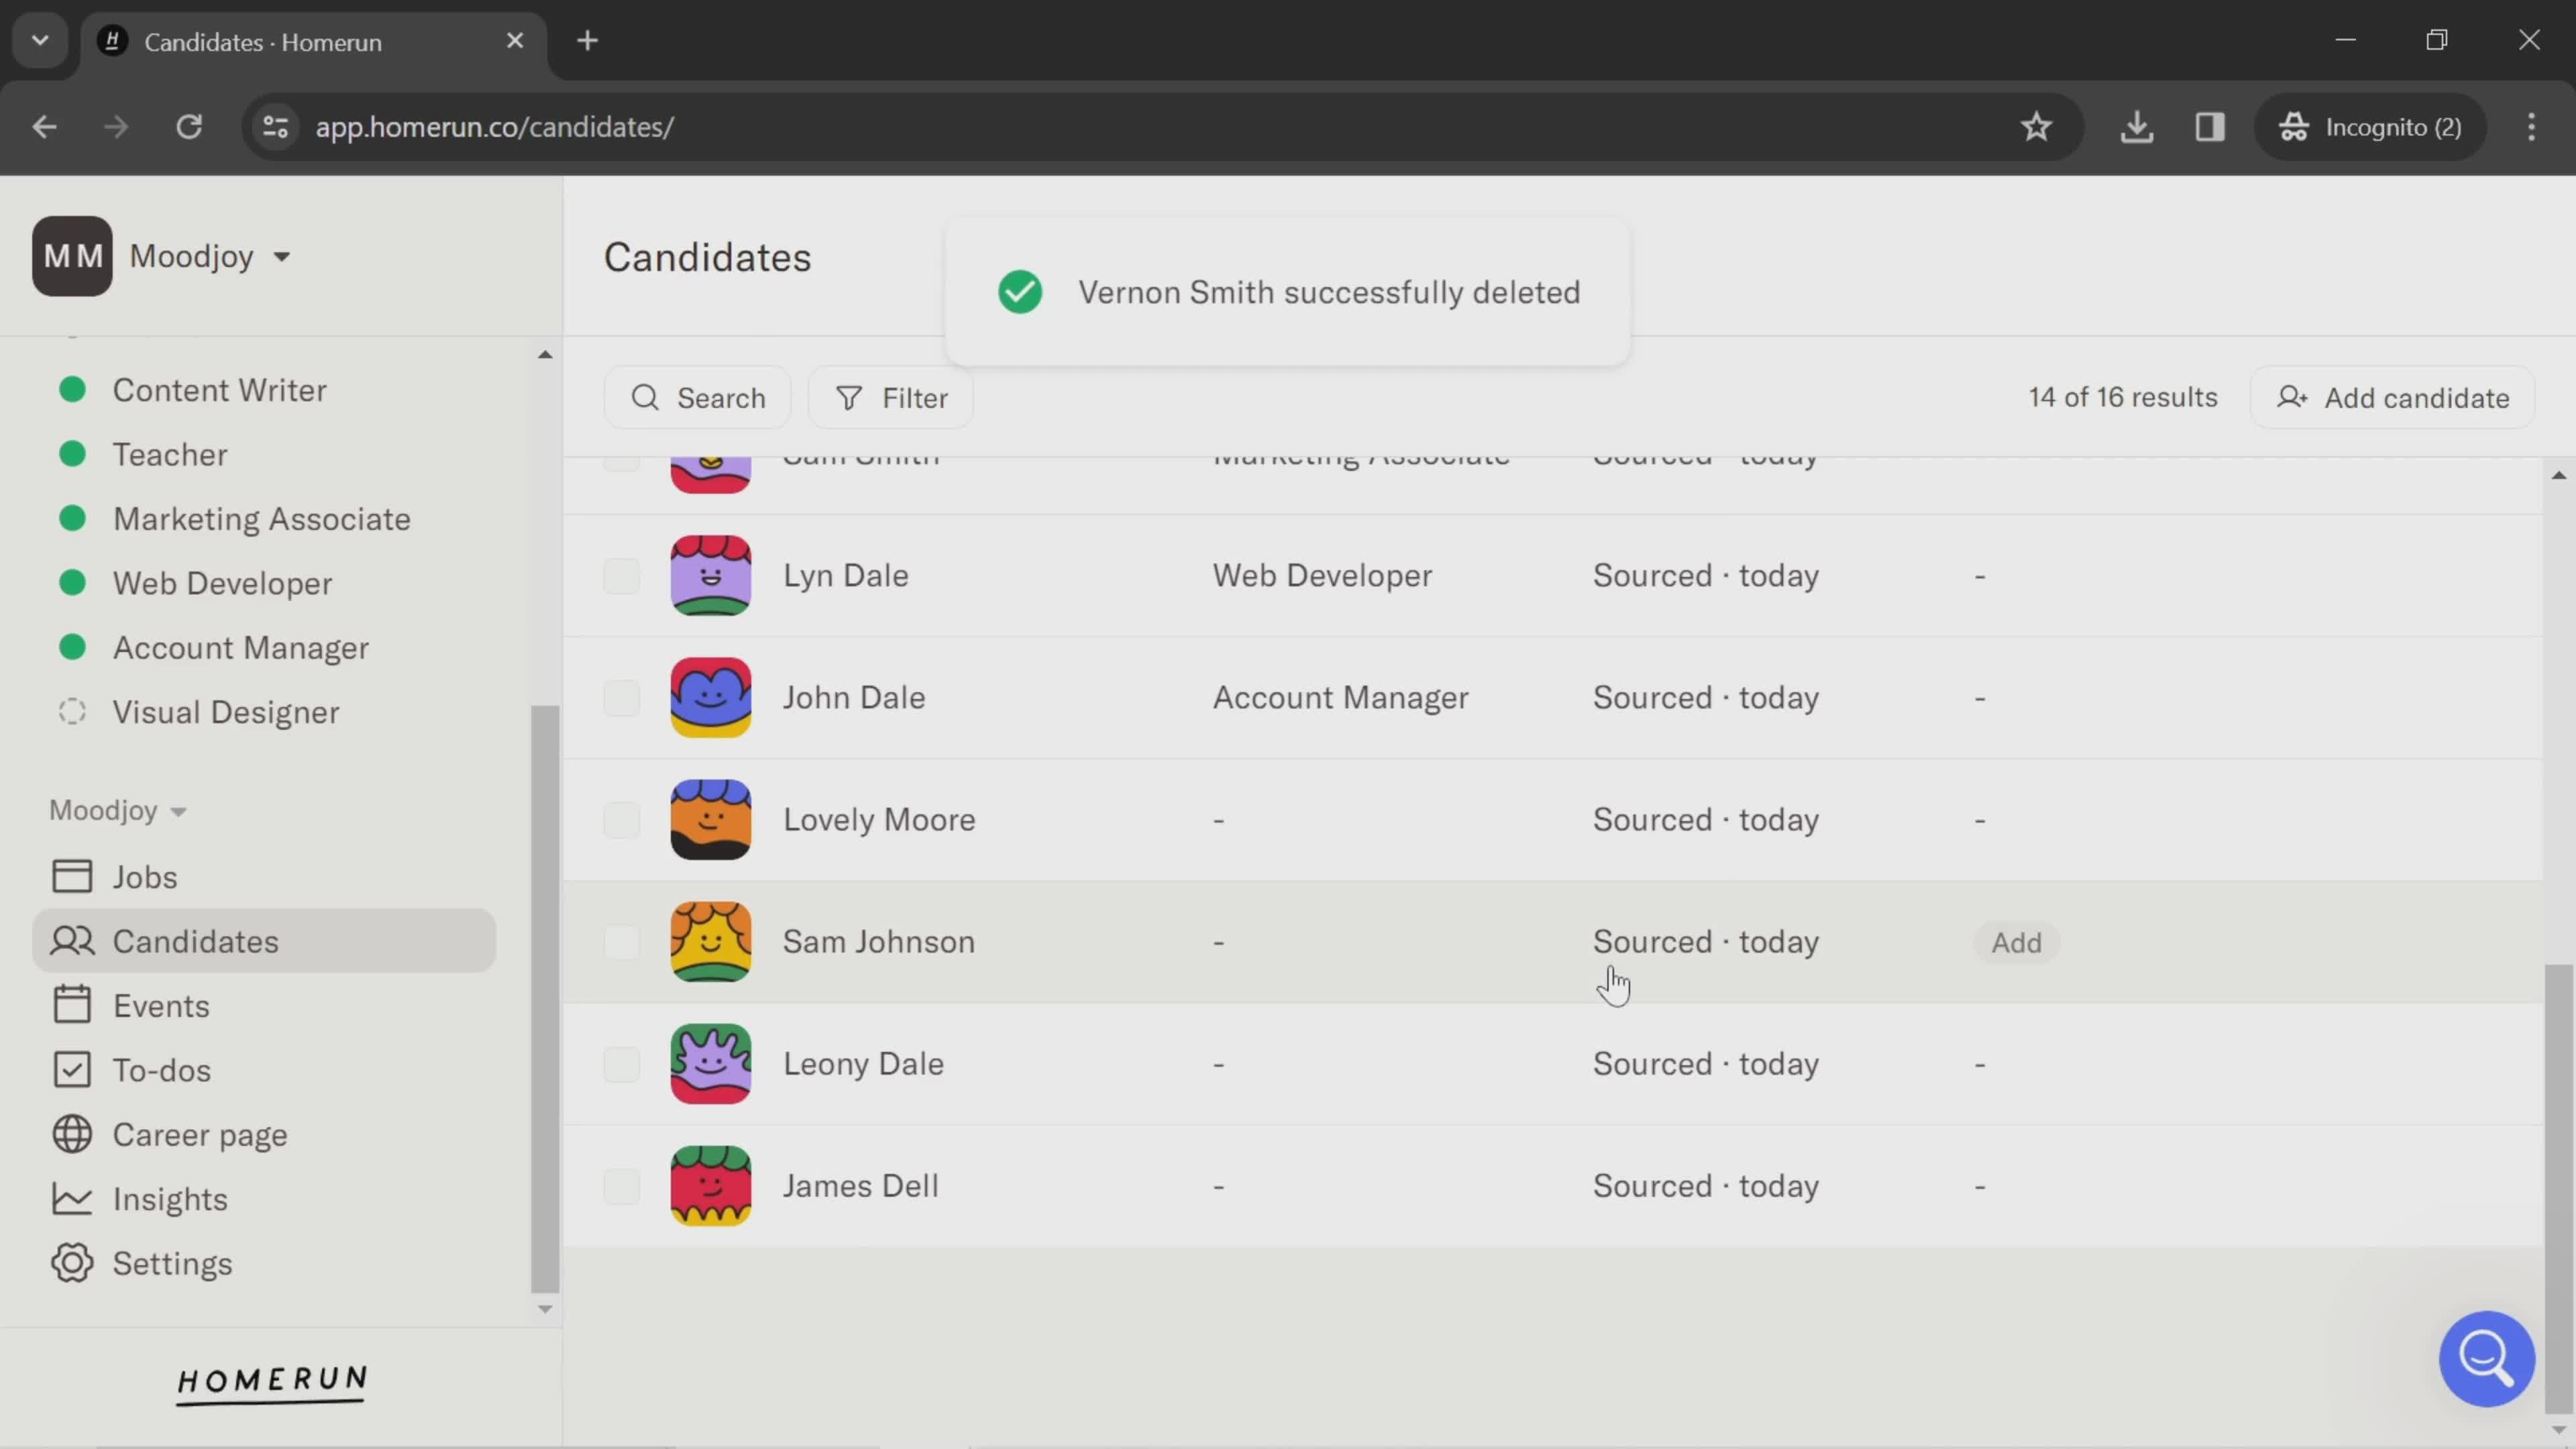
Task: Open browser downloads
Action: pyautogui.click(x=2137, y=127)
